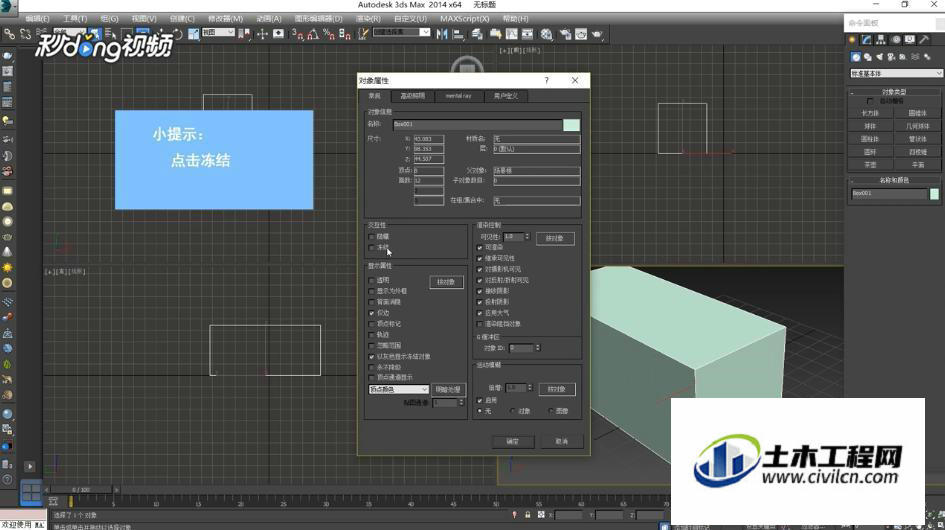Select Lights category icon in Create panel

pos(879,57)
